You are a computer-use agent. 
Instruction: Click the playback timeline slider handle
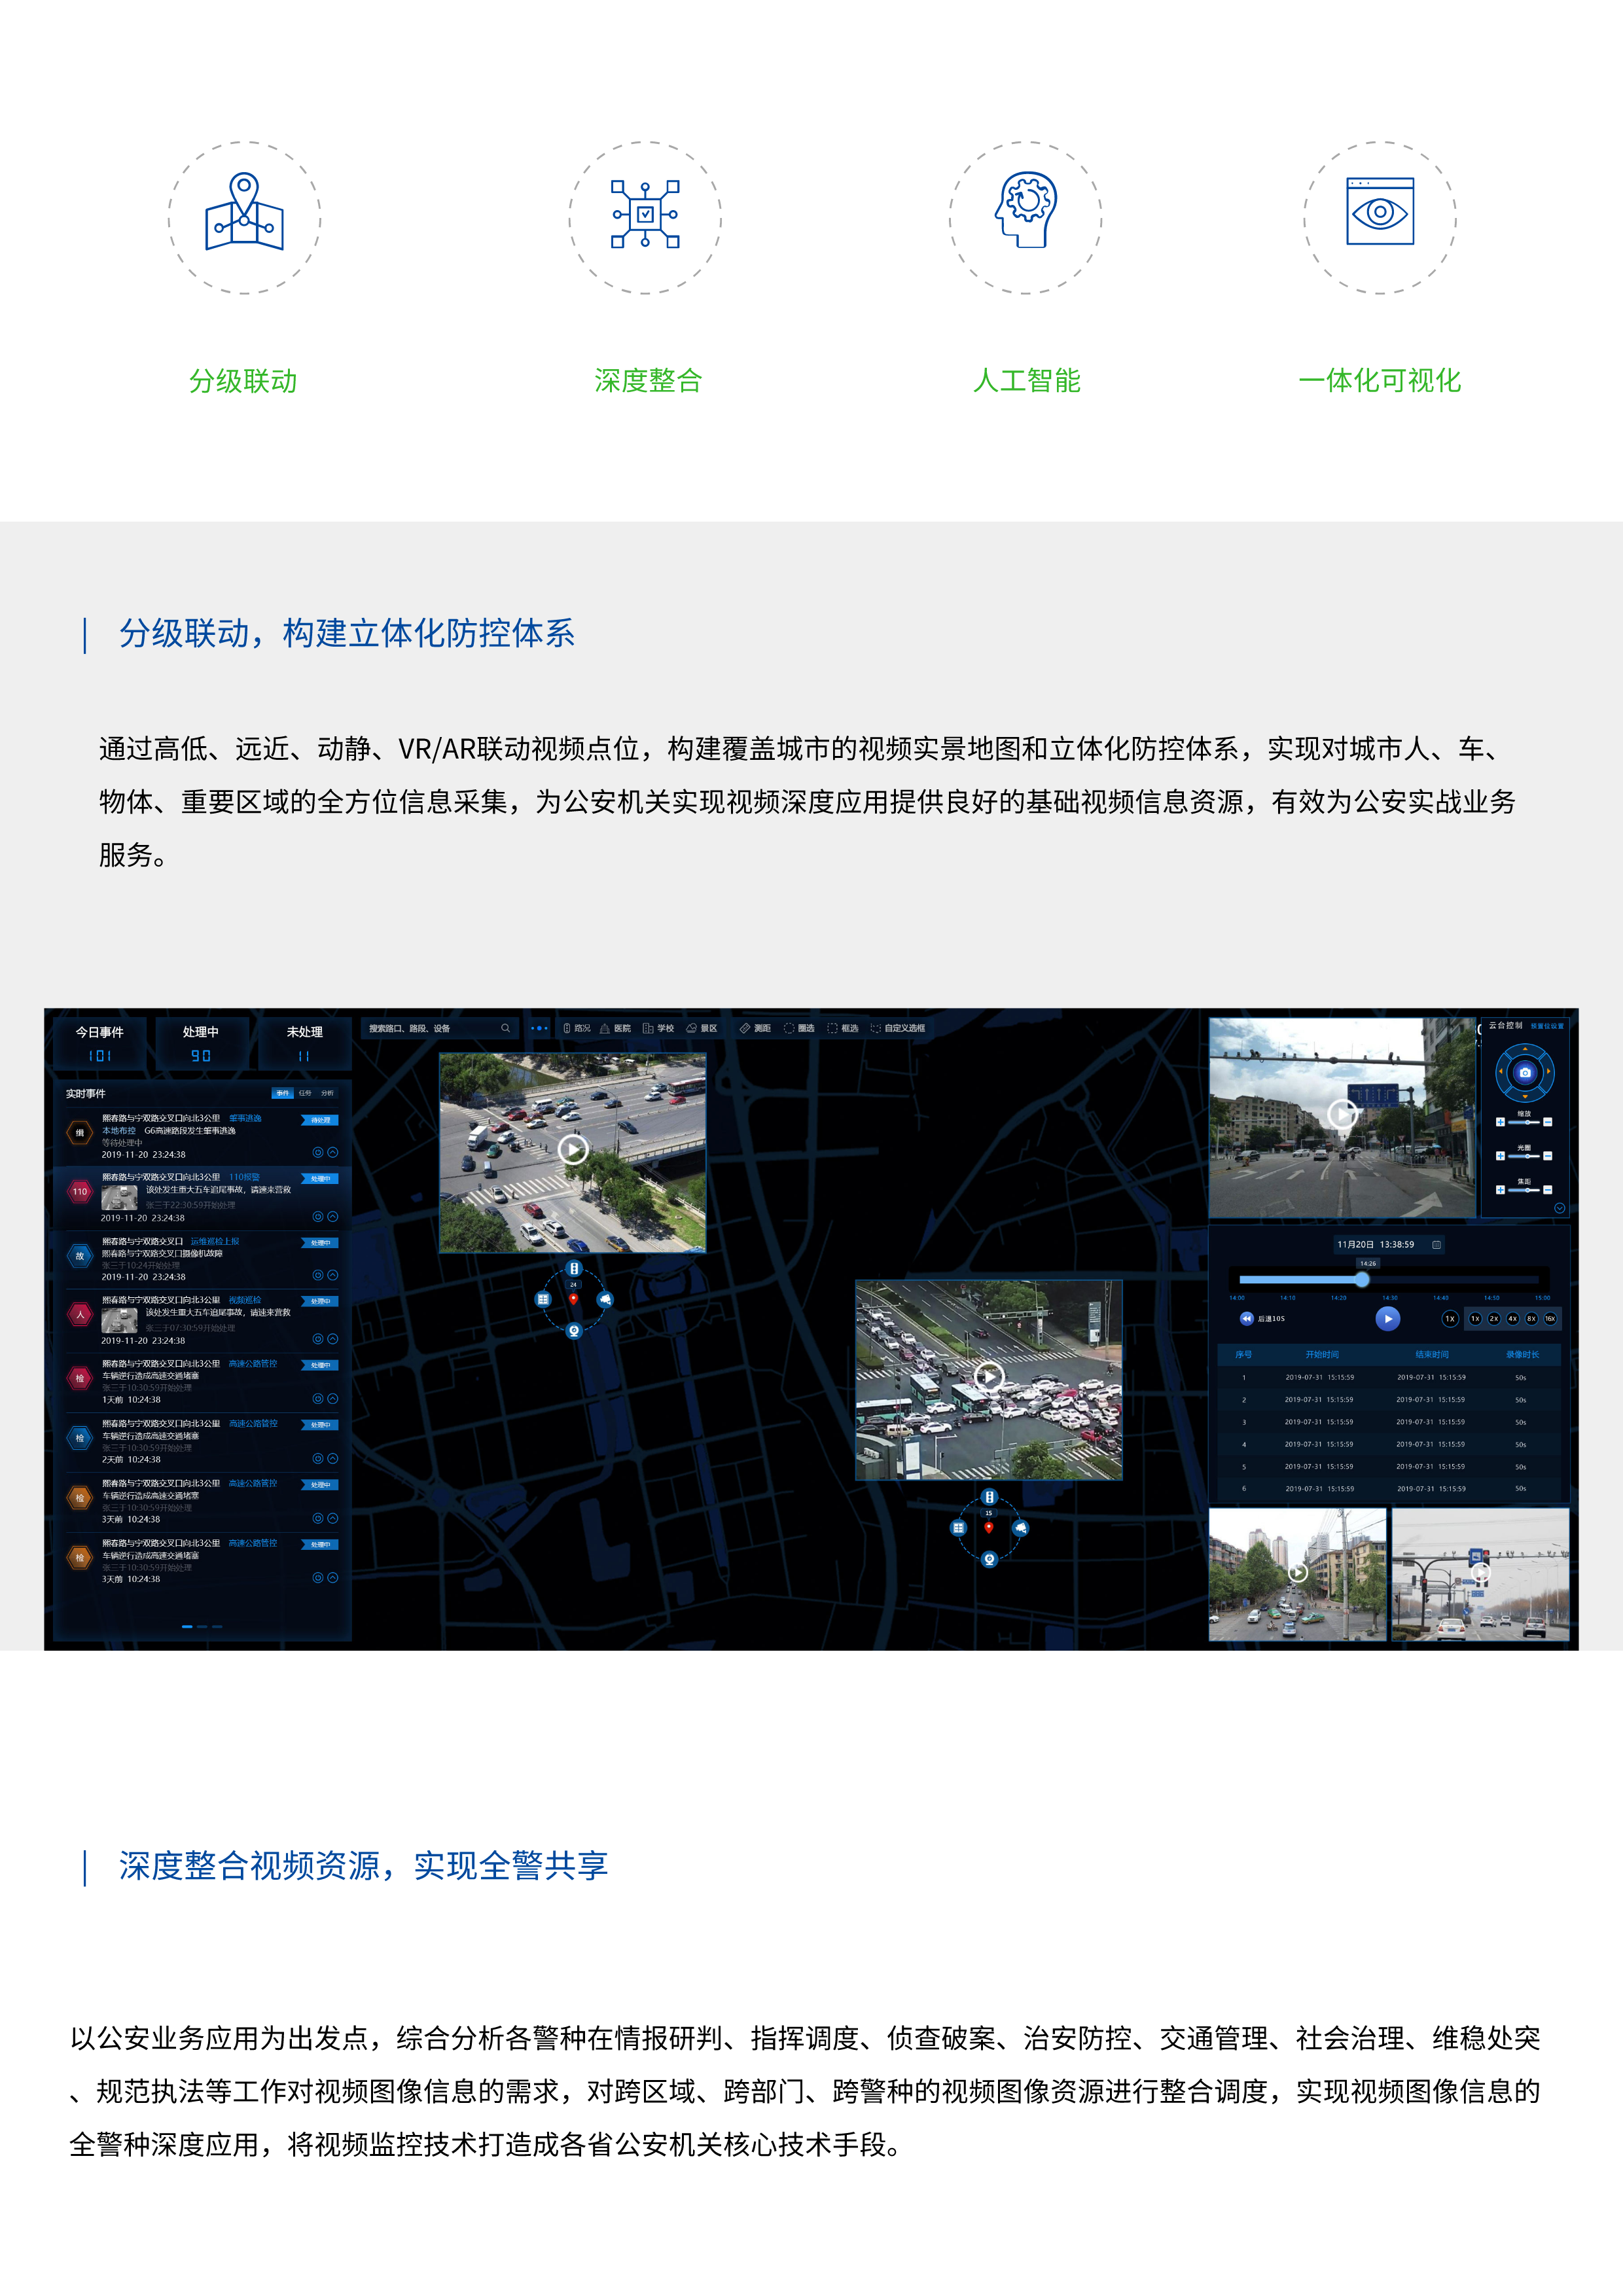1362,1279
